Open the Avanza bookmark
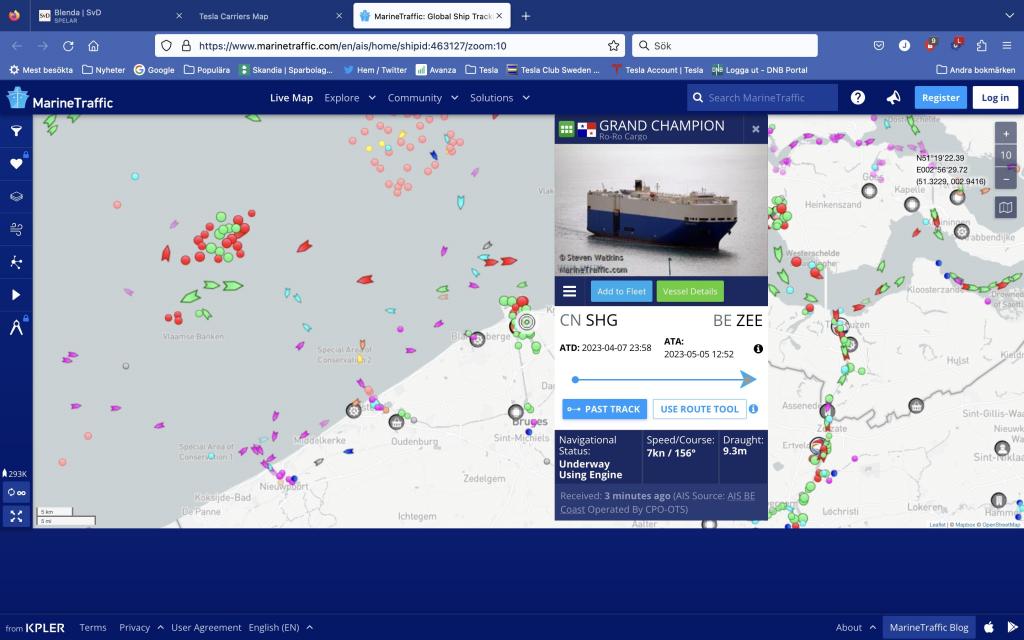 [x=436, y=70]
